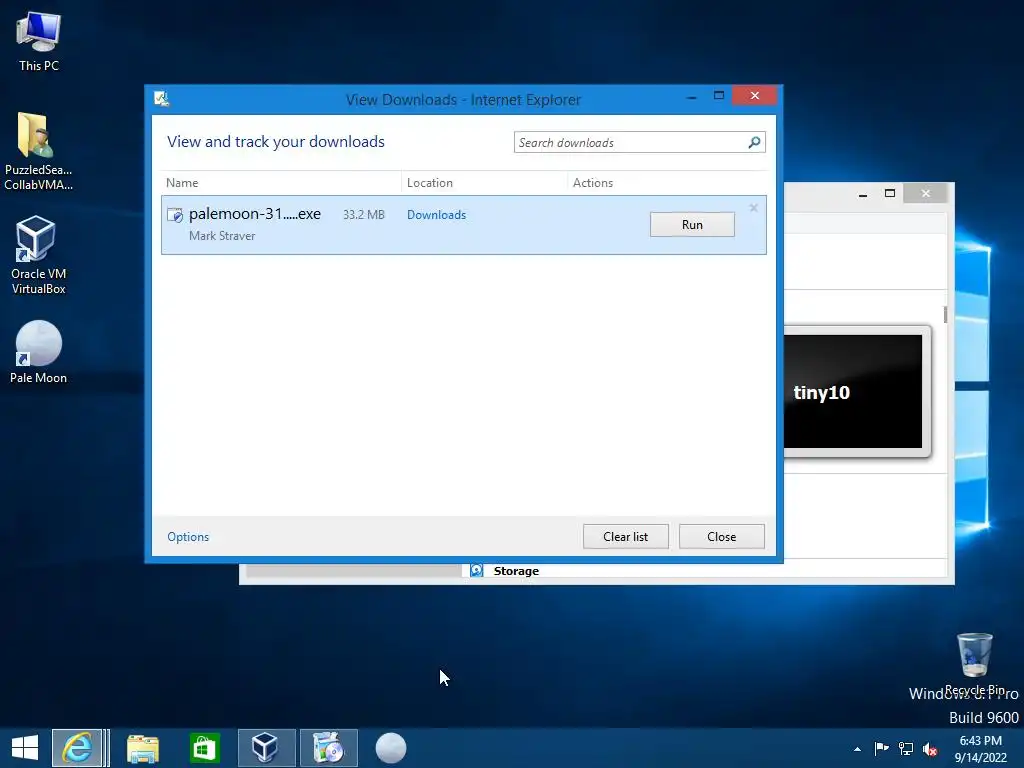Click the muted volume tray icon
The height and width of the screenshot is (768, 1024).
[930, 749]
